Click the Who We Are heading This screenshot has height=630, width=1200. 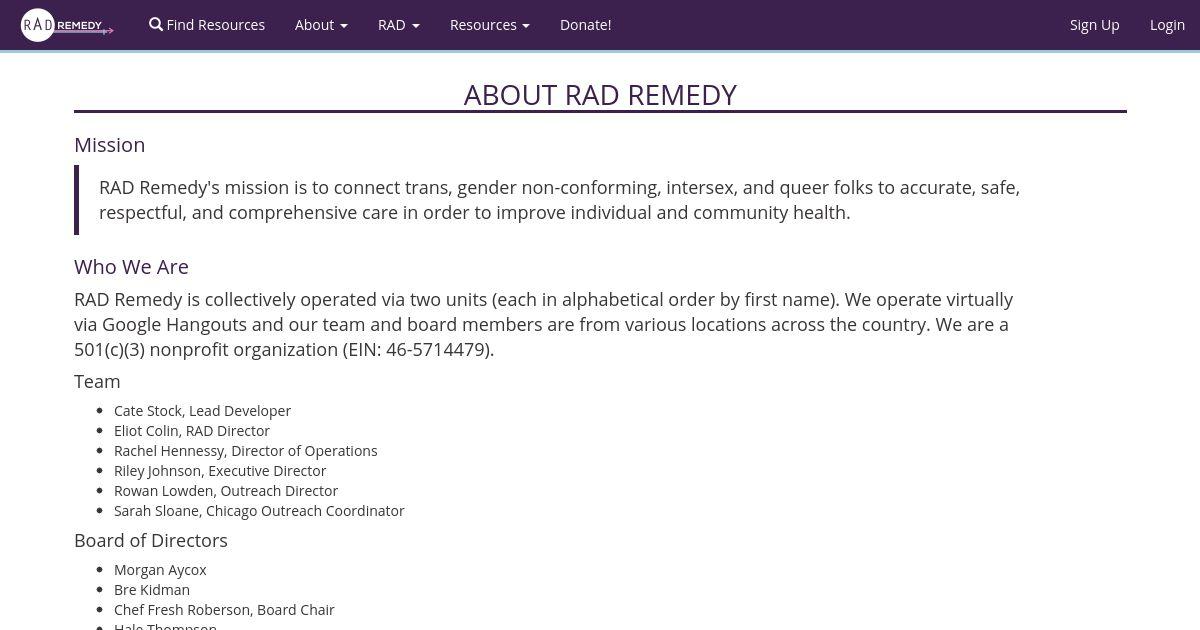[x=131, y=267]
